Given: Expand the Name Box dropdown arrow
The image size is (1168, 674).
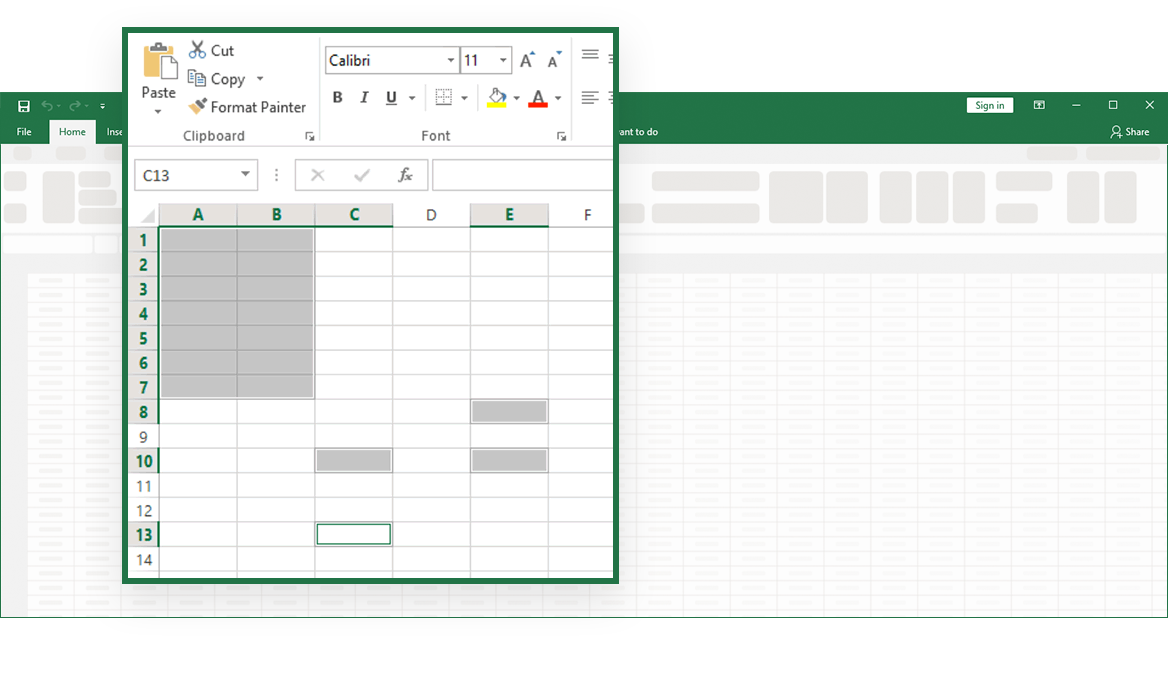Looking at the screenshot, I should 245,175.
